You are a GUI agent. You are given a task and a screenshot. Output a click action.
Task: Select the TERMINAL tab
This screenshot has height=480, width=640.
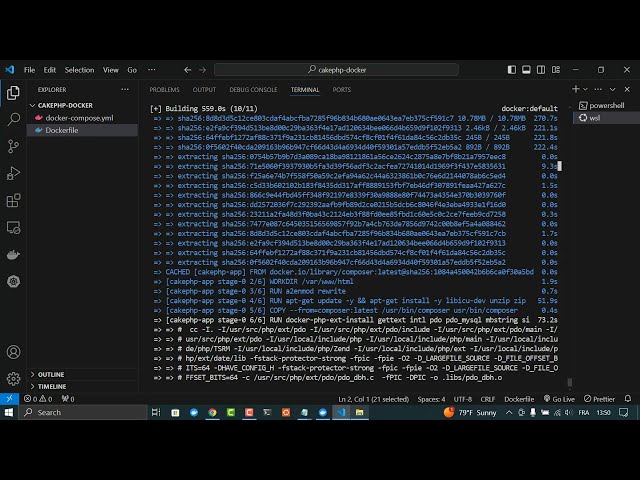305,90
